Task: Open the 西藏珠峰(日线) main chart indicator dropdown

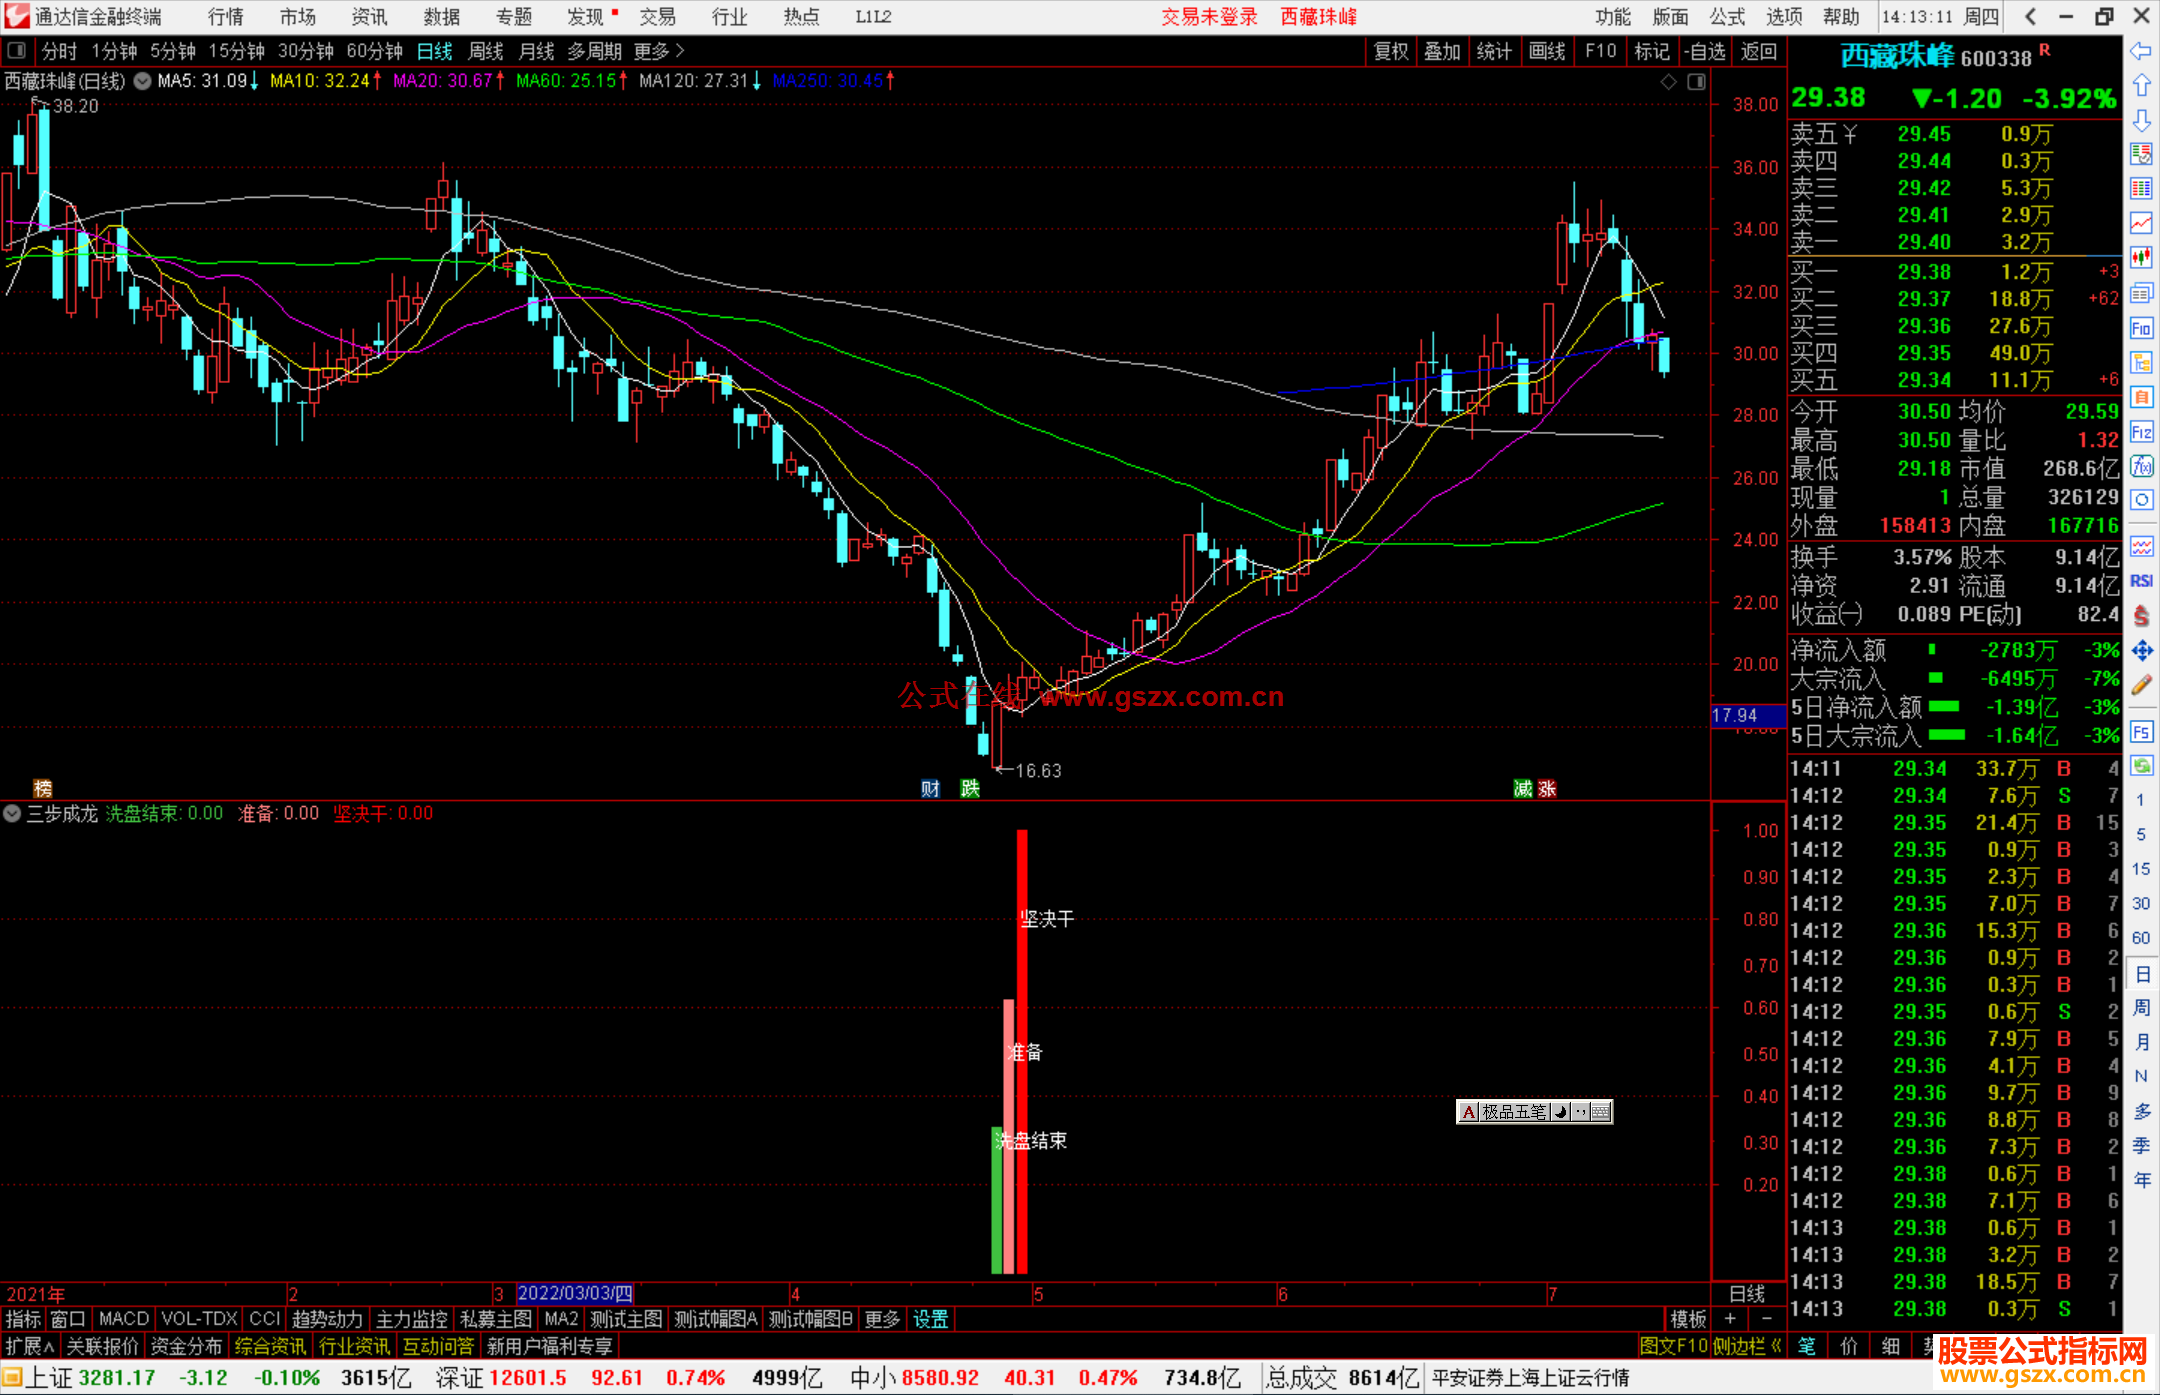Action: pos(143,81)
